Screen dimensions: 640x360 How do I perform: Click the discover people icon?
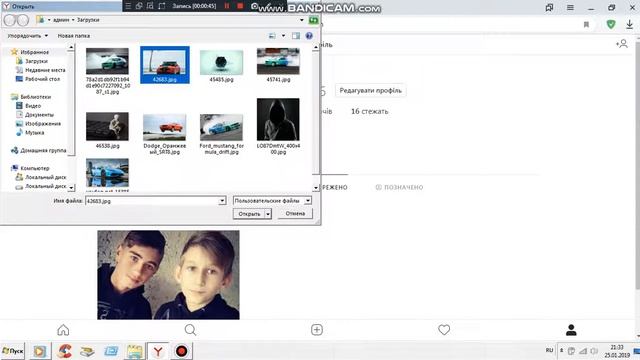622,44
